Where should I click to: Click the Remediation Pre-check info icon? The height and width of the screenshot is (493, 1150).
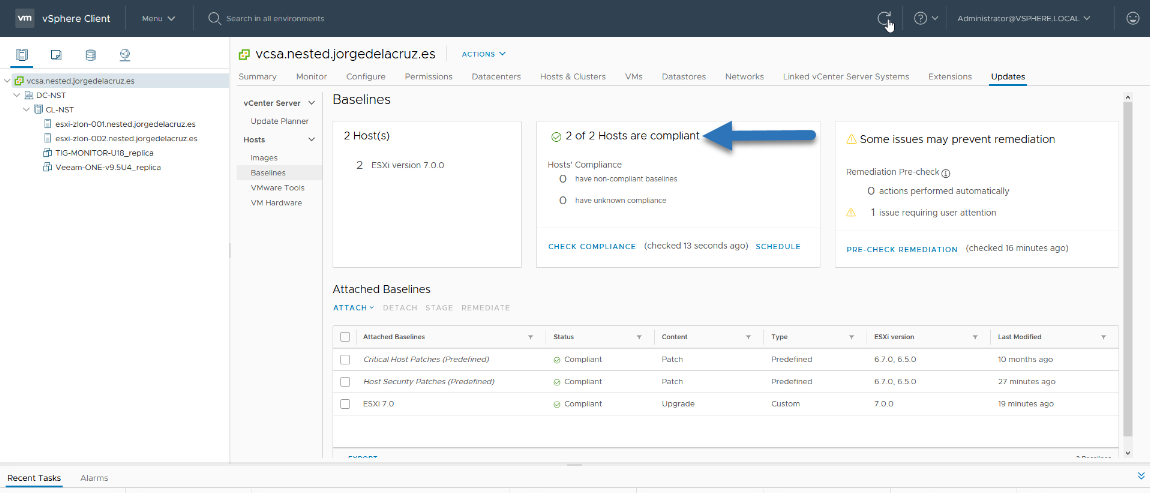(946, 174)
